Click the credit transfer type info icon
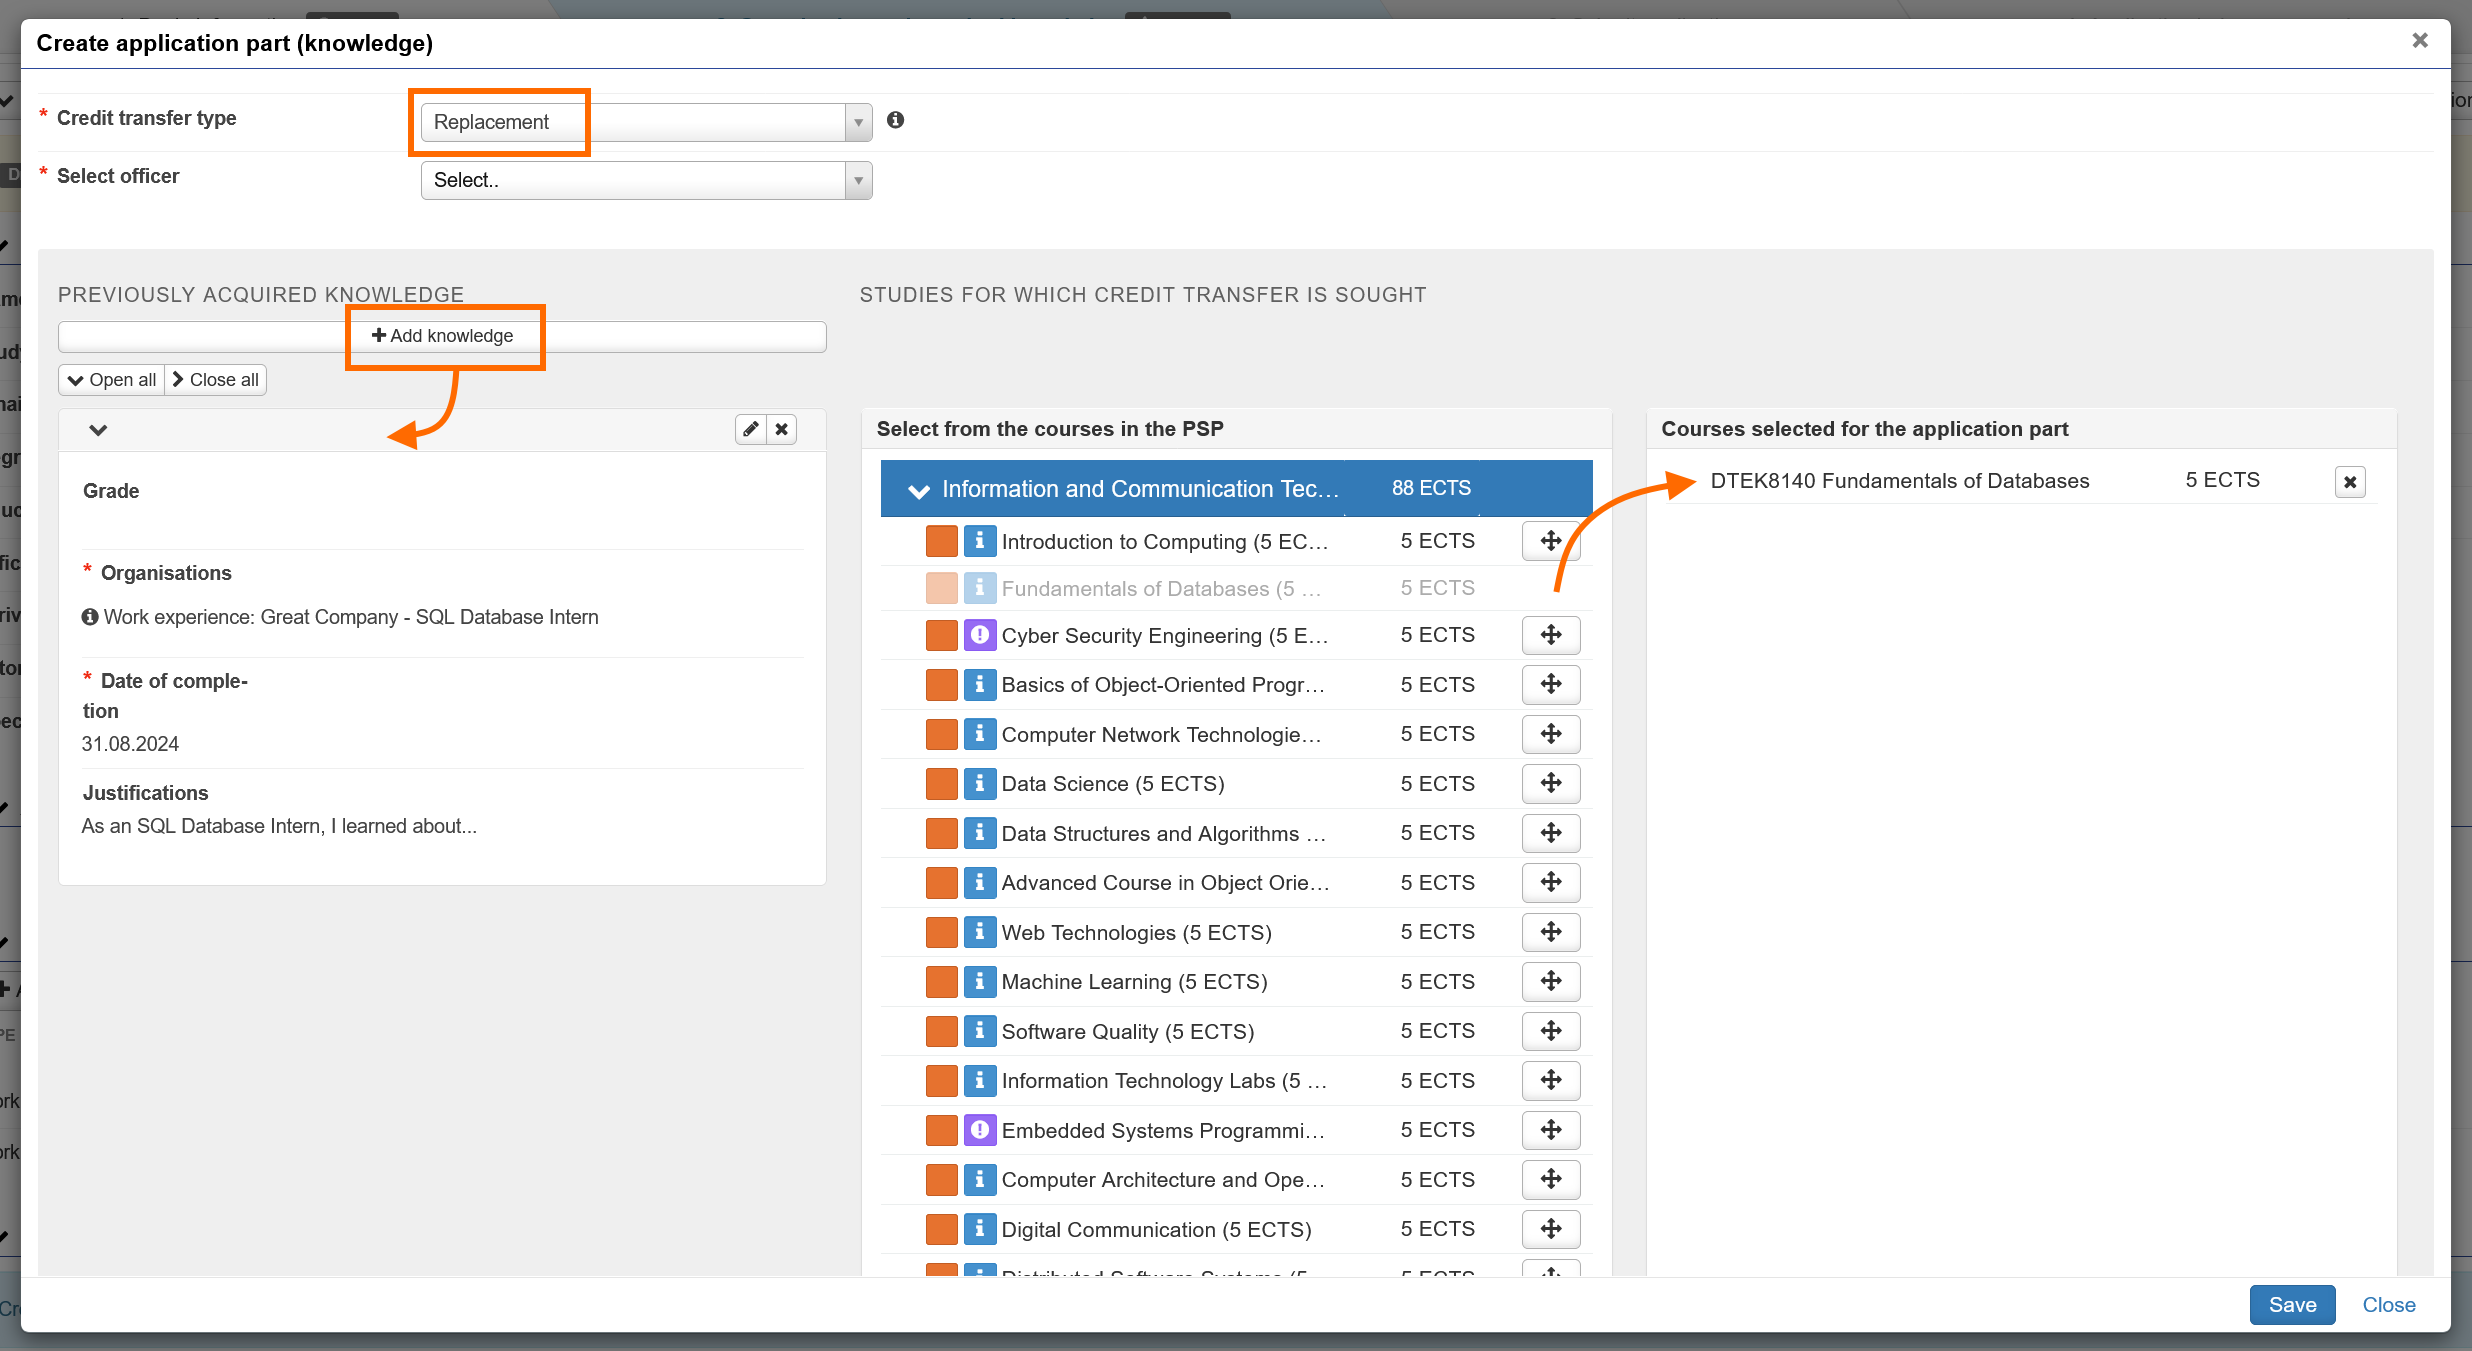Image resolution: width=2472 pixels, height=1351 pixels. pos(895,120)
